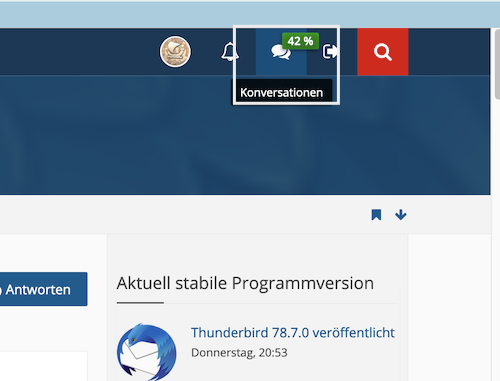Click the Donnerstag, 20:53 timestamp

239,353
